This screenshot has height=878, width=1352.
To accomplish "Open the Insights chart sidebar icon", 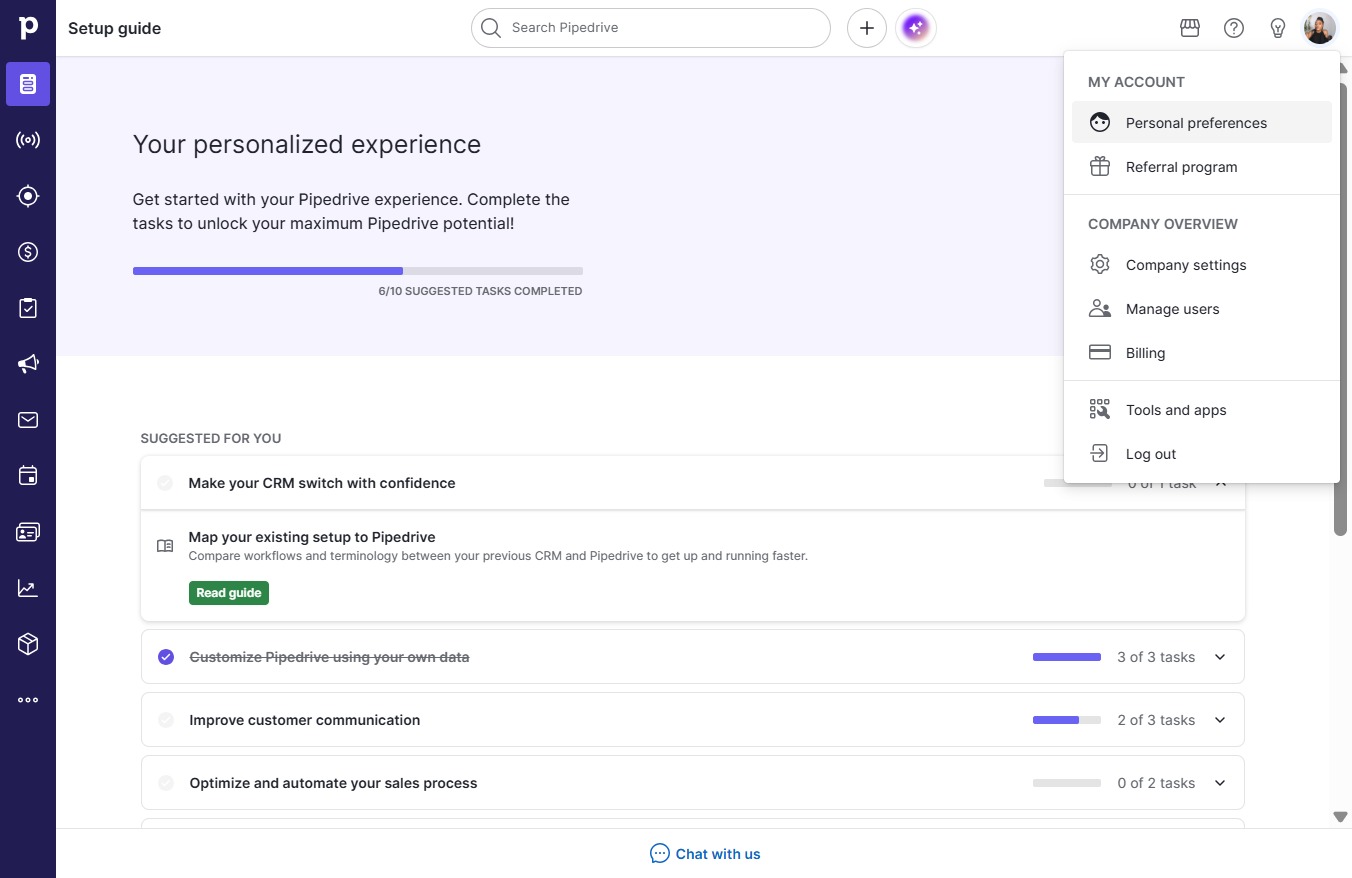I will click(28, 588).
